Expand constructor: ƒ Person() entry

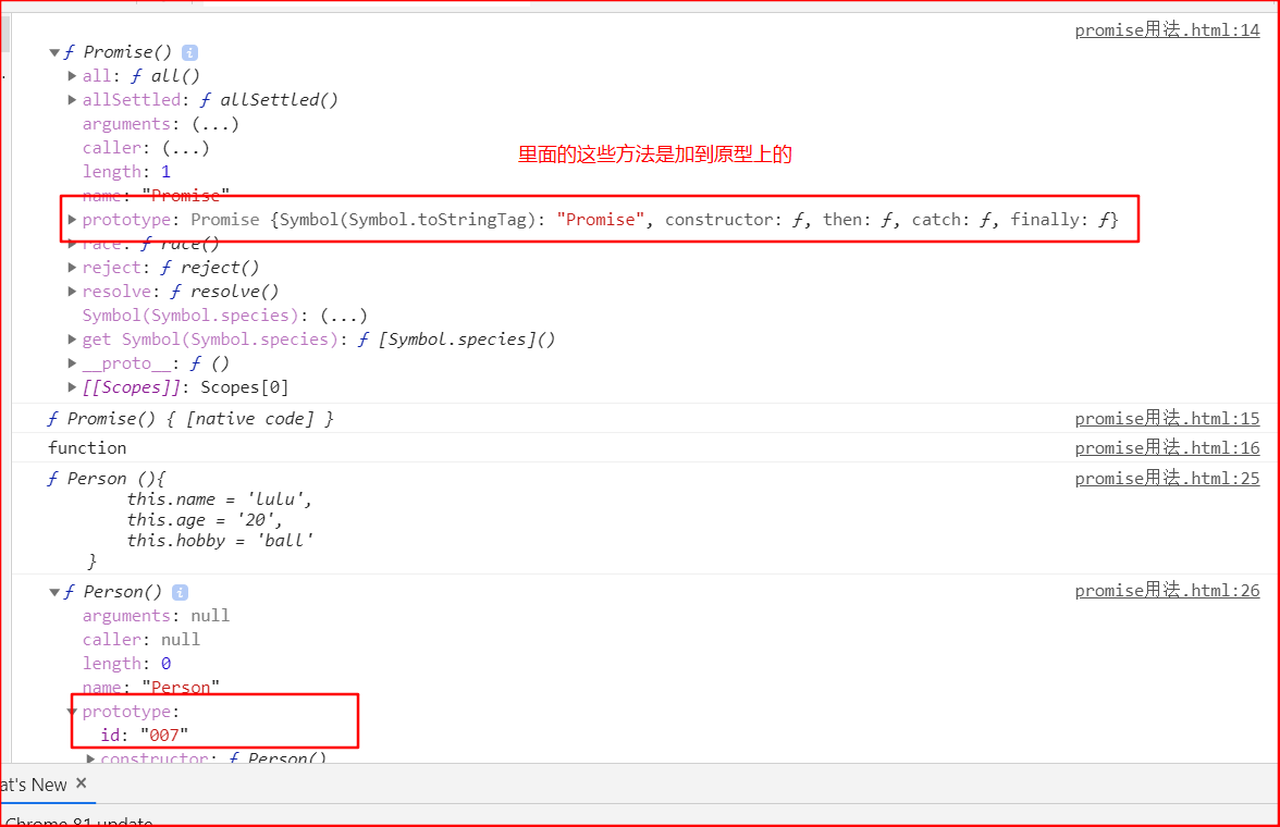(90, 759)
